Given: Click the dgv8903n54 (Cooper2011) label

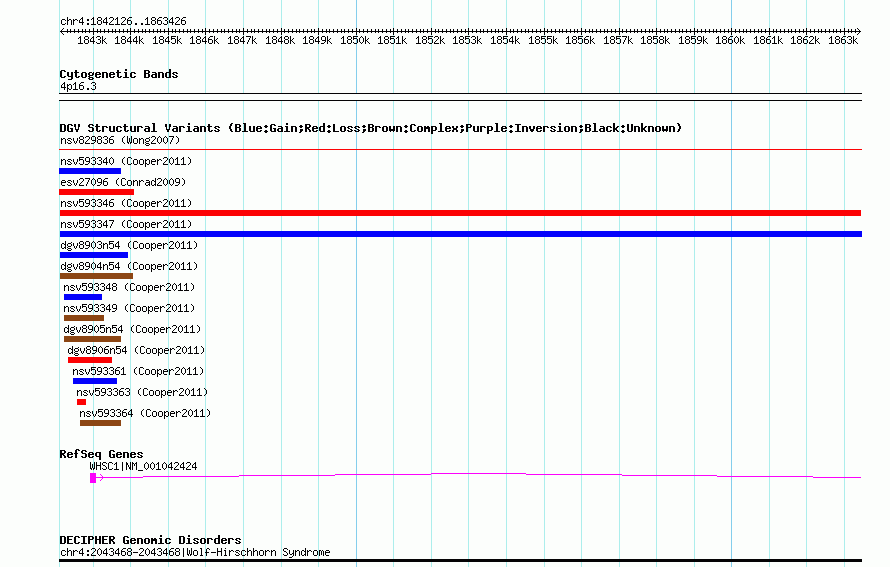Looking at the screenshot, I should (129, 245).
